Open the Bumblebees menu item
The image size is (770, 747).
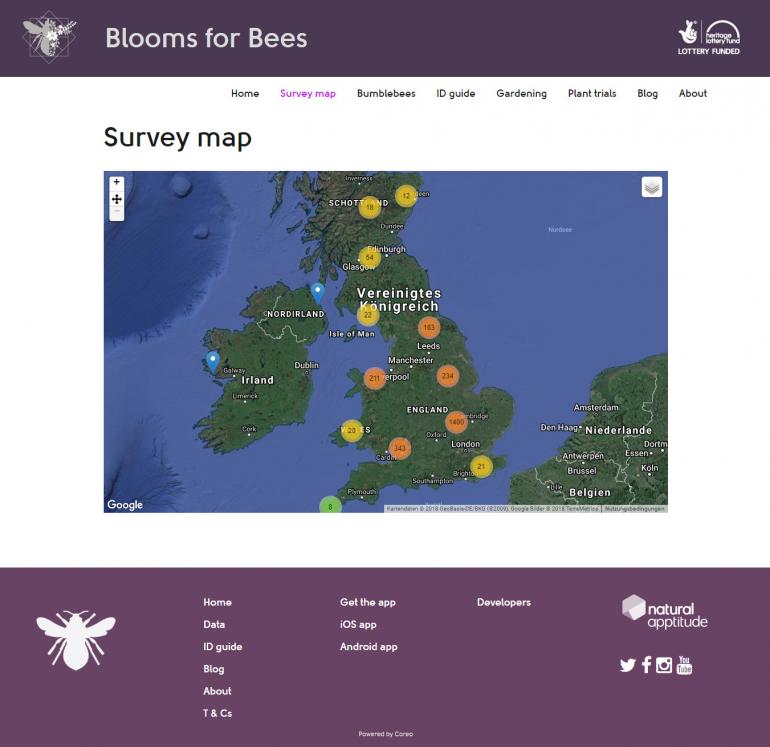(x=386, y=94)
